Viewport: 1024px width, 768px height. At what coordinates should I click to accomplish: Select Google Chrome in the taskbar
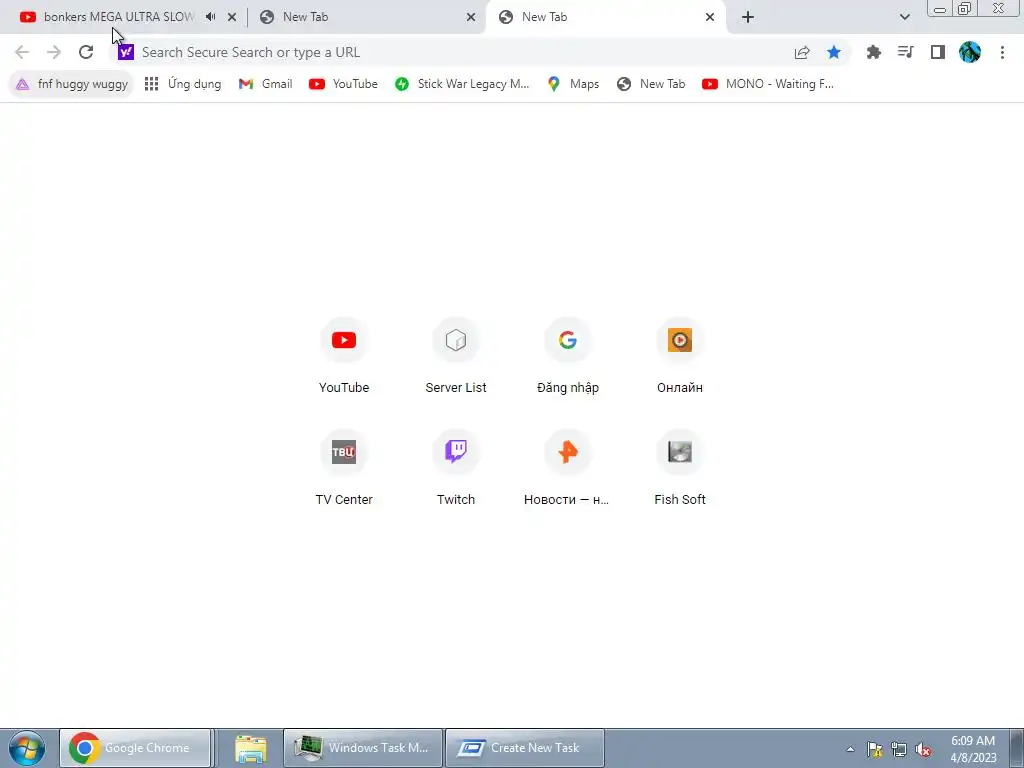[136, 748]
